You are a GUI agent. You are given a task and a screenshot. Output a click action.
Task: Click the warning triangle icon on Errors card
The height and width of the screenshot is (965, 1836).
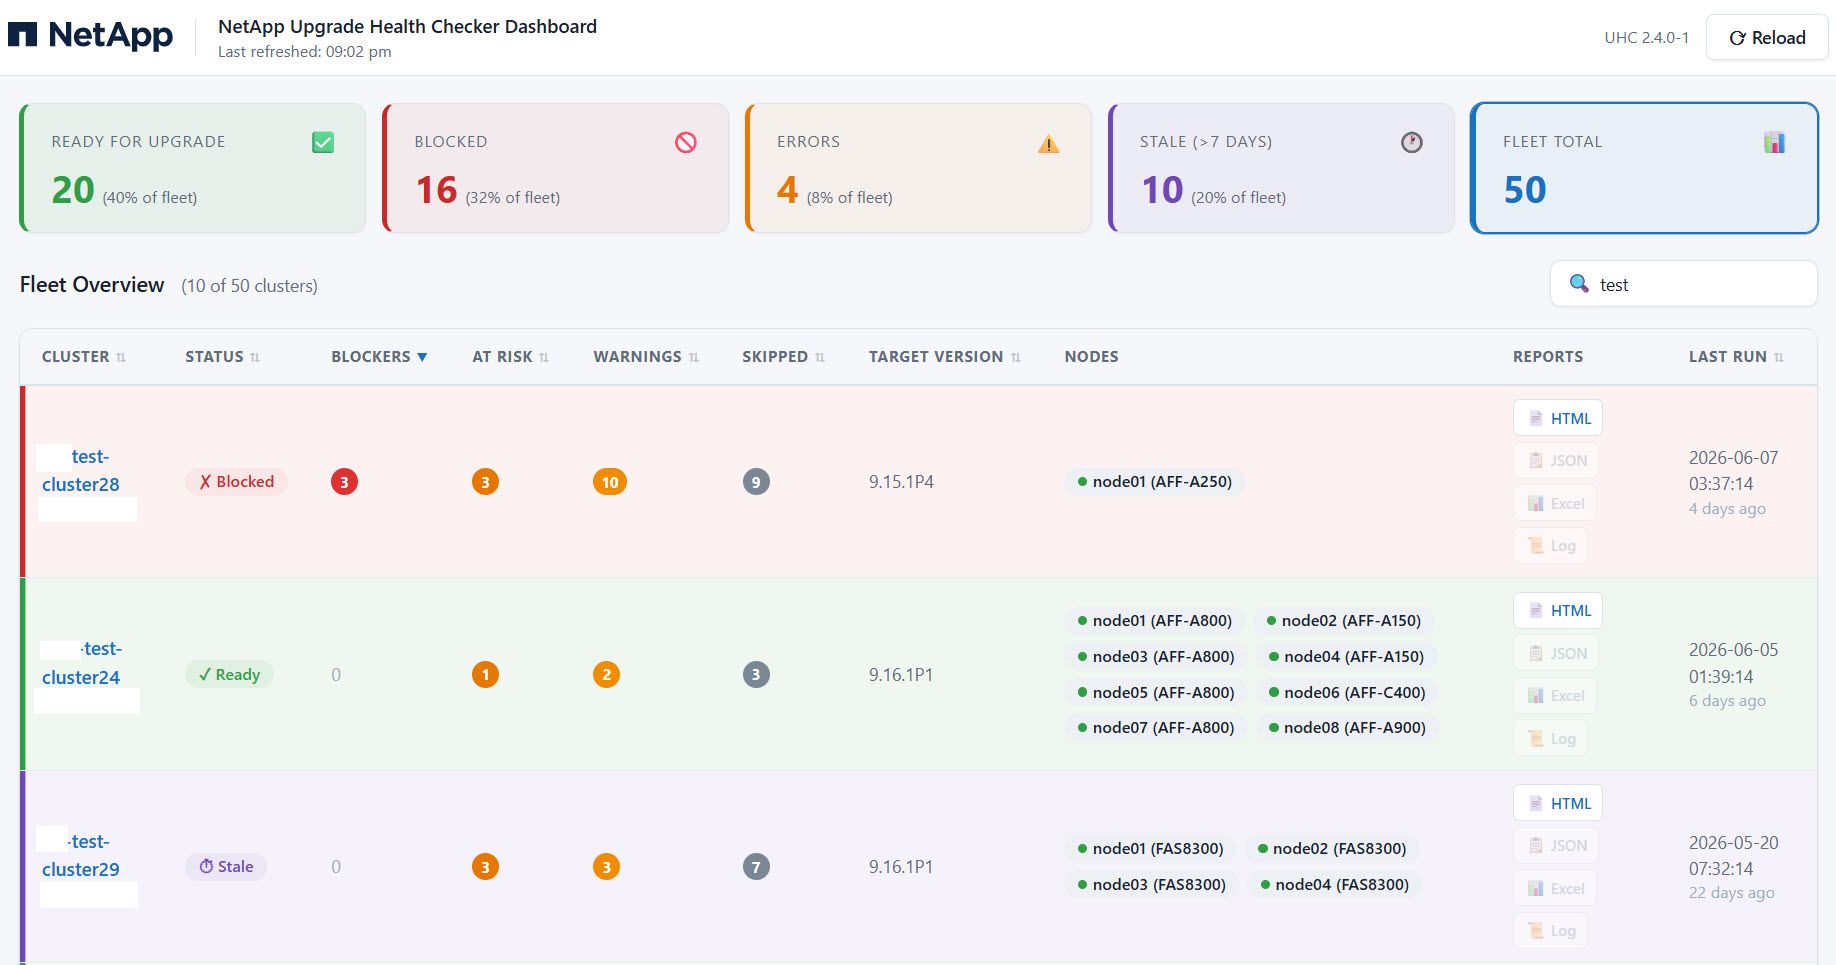tap(1048, 143)
